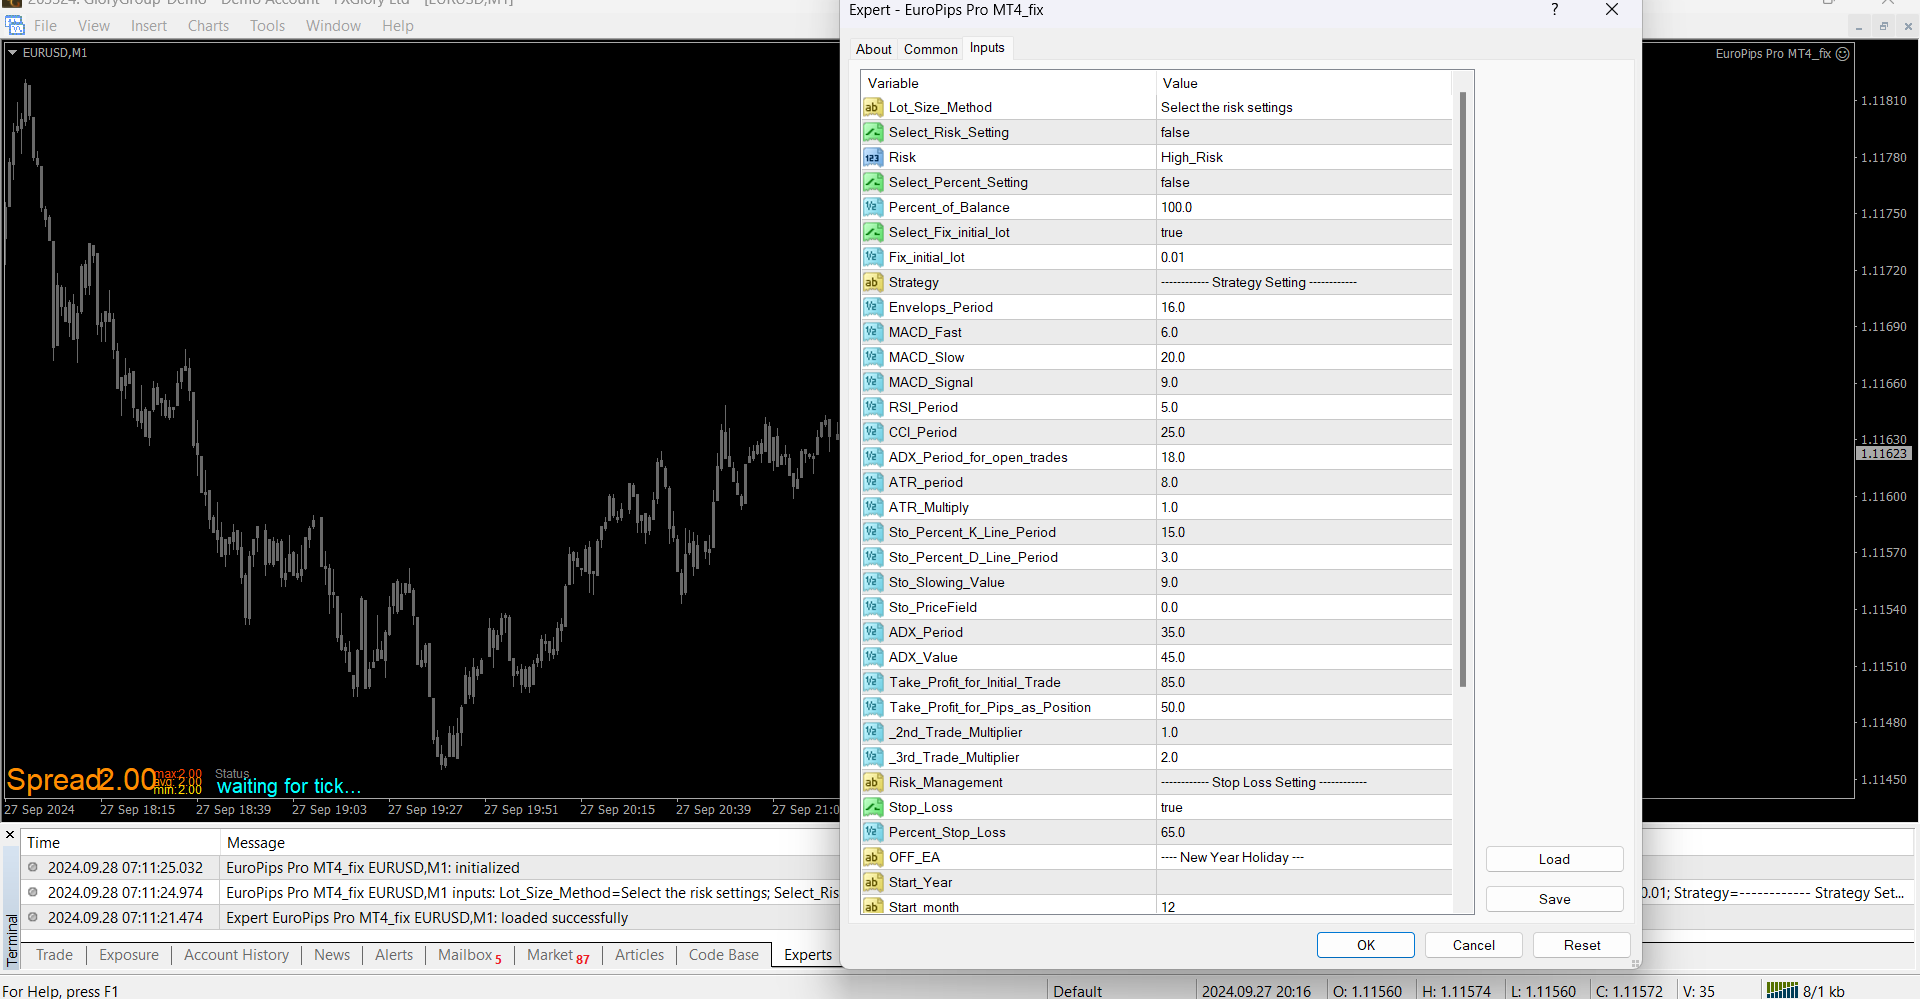Expand the EURUSD,M1 chart arrow menu

(x=13, y=53)
